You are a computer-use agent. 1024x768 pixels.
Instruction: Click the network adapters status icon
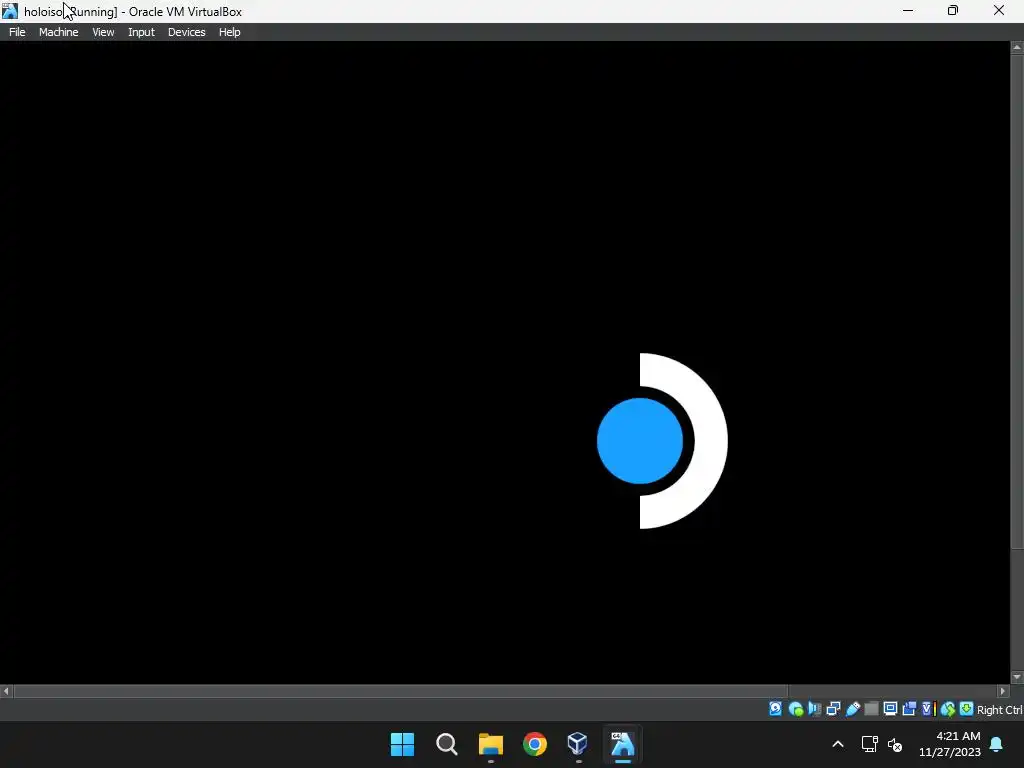click(x=833, y=709)
